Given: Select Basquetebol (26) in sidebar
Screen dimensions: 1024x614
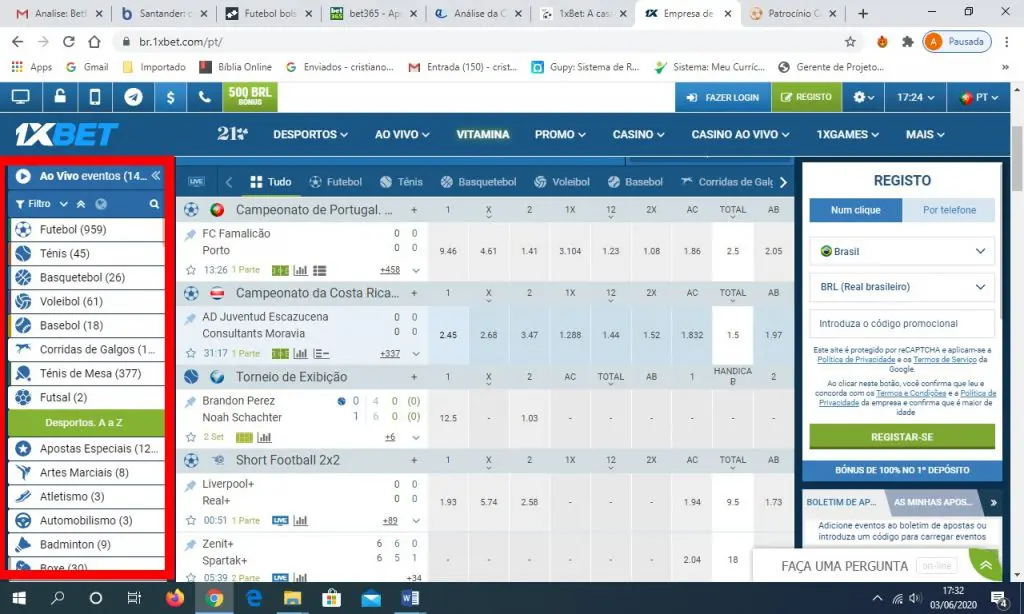Looking at the screenshot, I should click(87, 278).
